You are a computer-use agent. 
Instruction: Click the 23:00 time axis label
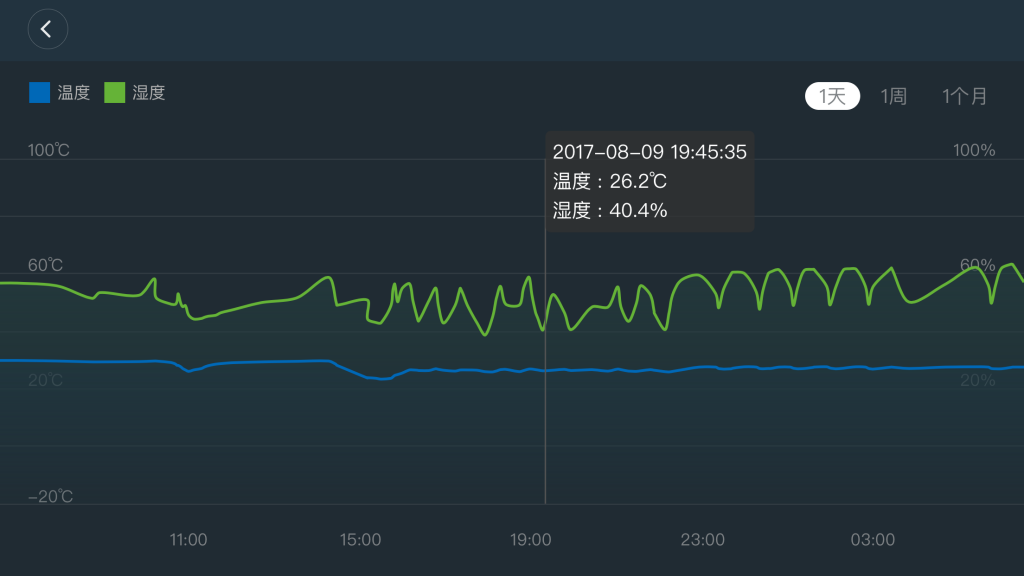(x=703, y=540)
